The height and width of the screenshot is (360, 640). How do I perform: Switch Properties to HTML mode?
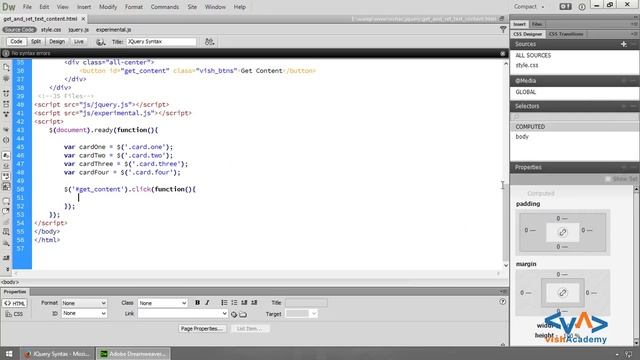(x=15, y=303)
